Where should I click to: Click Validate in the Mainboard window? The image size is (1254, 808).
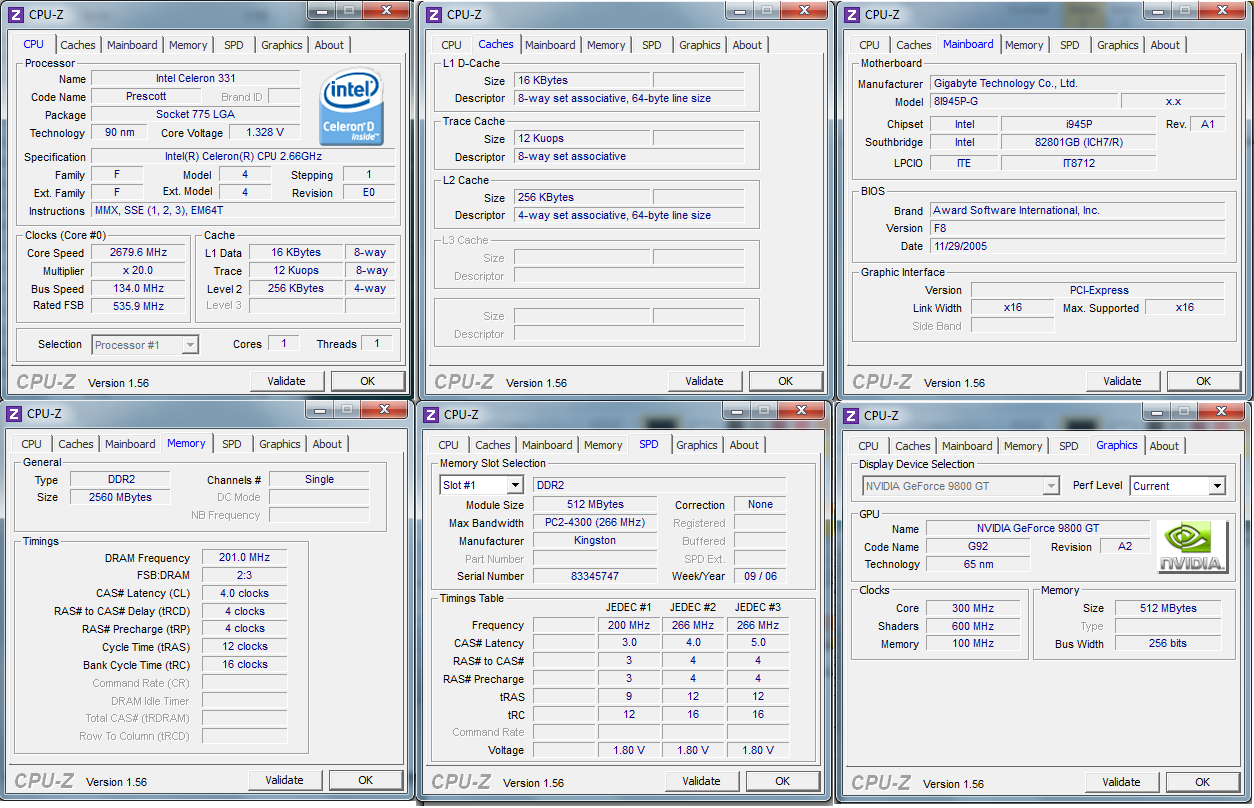1123,381
